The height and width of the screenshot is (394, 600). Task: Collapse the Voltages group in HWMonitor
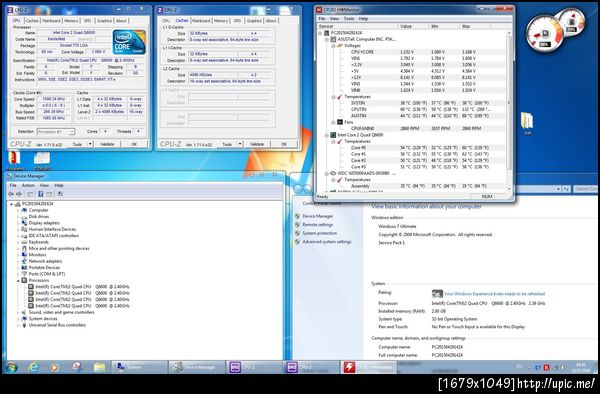[x=333, y=46]
